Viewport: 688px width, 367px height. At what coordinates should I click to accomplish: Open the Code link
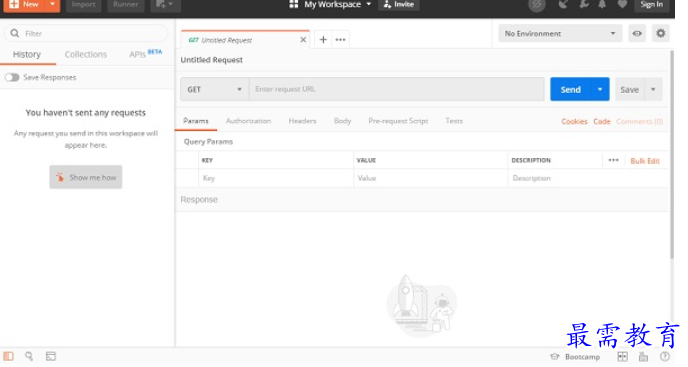click(602, 122)
